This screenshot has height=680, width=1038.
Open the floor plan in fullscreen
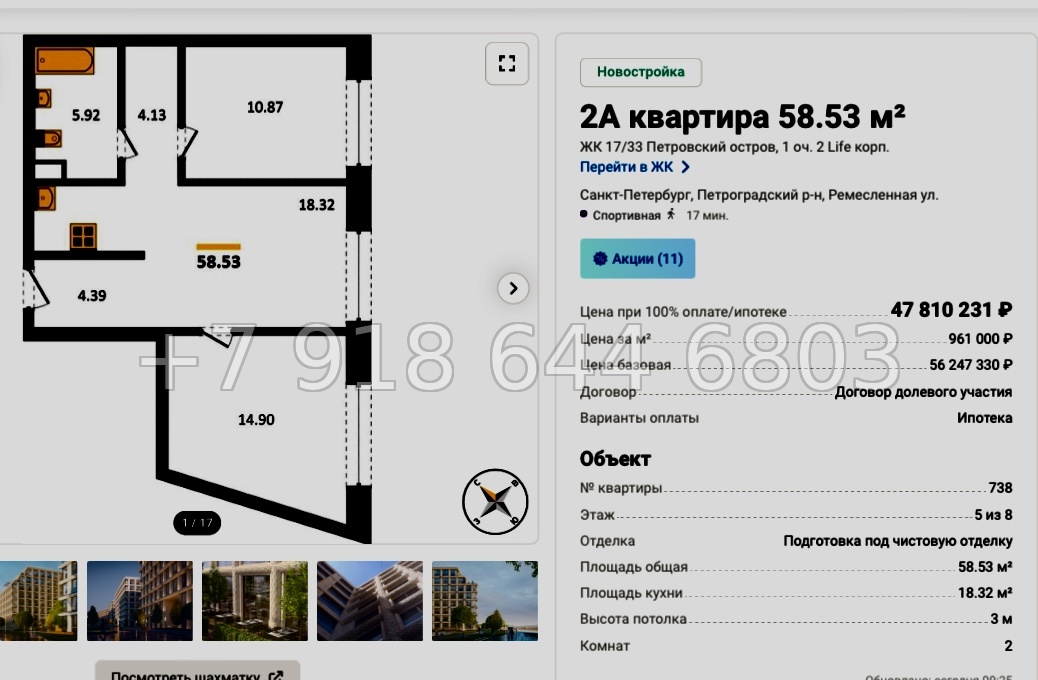point(507,64)
